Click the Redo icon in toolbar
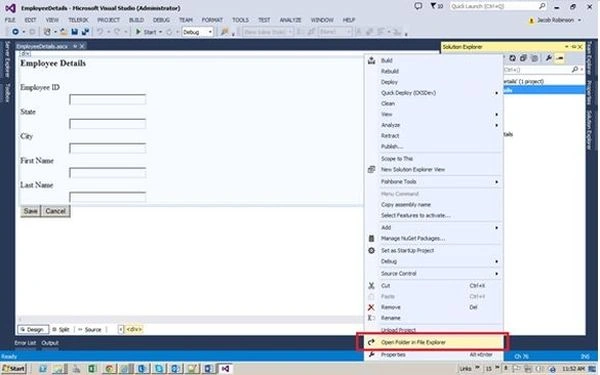This screenshot has height=375, width=600. point(117,32)
